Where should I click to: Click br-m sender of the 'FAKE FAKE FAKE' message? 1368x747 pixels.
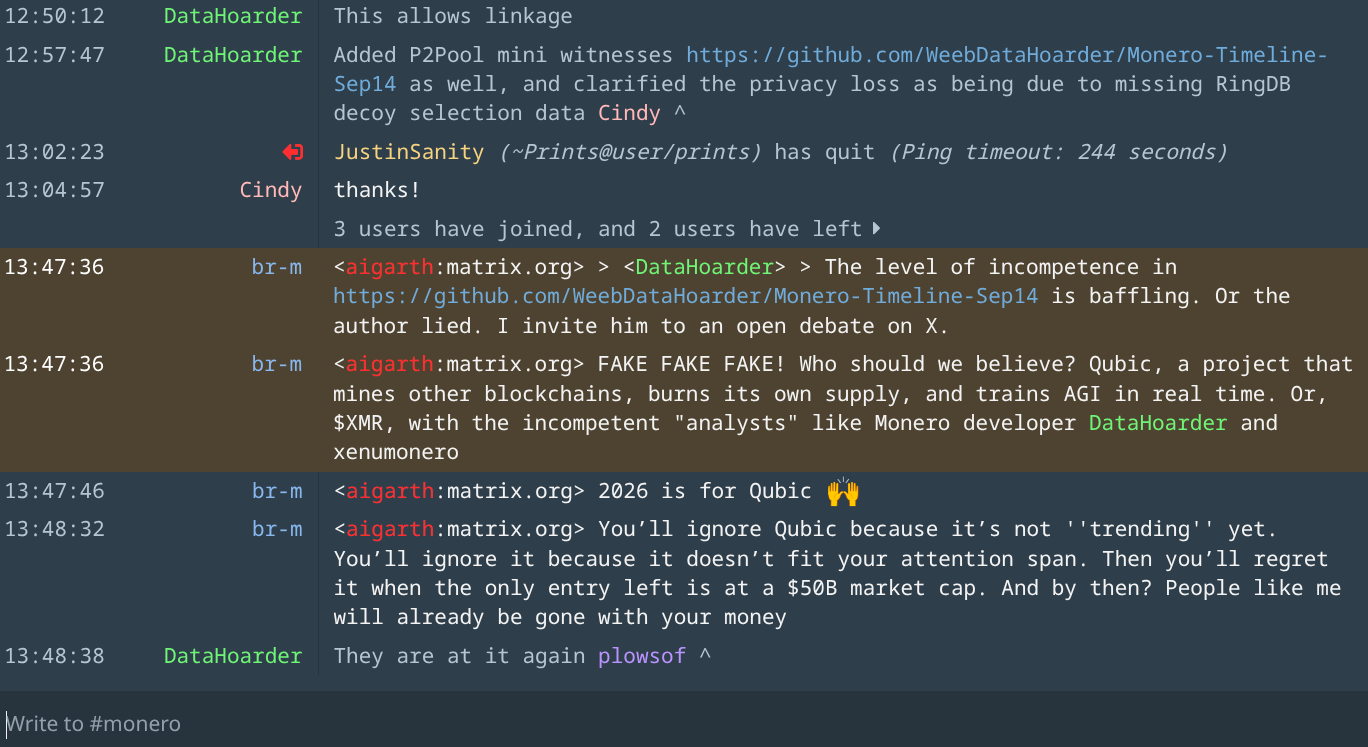[x=276, y=364]
